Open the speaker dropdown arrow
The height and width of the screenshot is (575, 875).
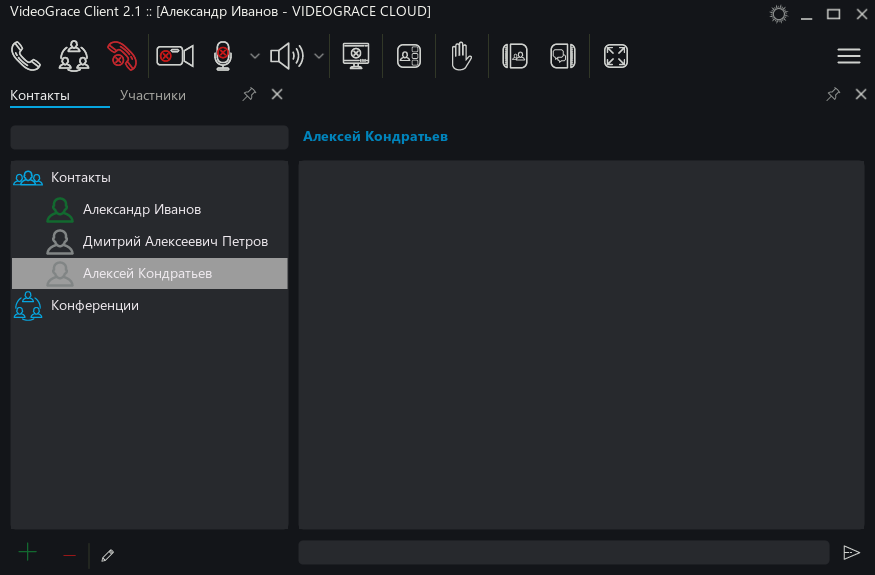(319, 56)
